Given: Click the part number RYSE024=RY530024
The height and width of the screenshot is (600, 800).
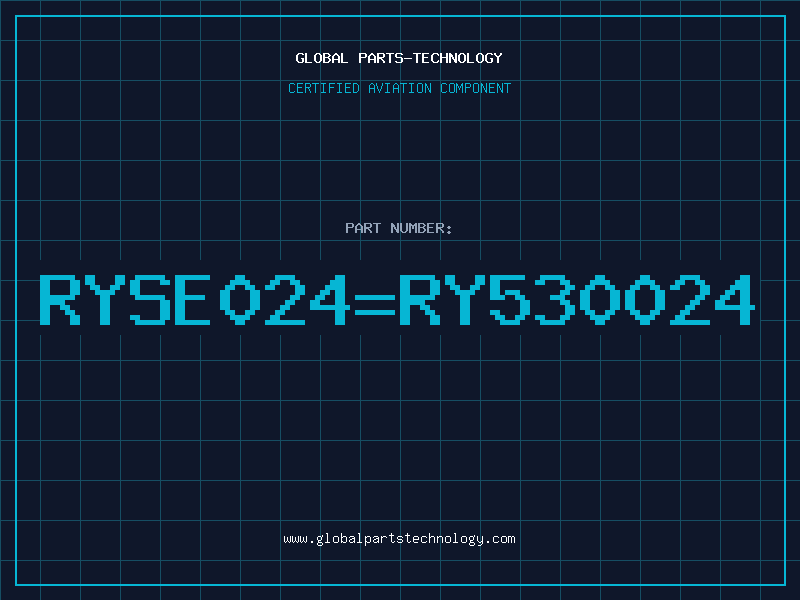Looking at the screenshot, I should pyautogui.click(x=397, y=300).
